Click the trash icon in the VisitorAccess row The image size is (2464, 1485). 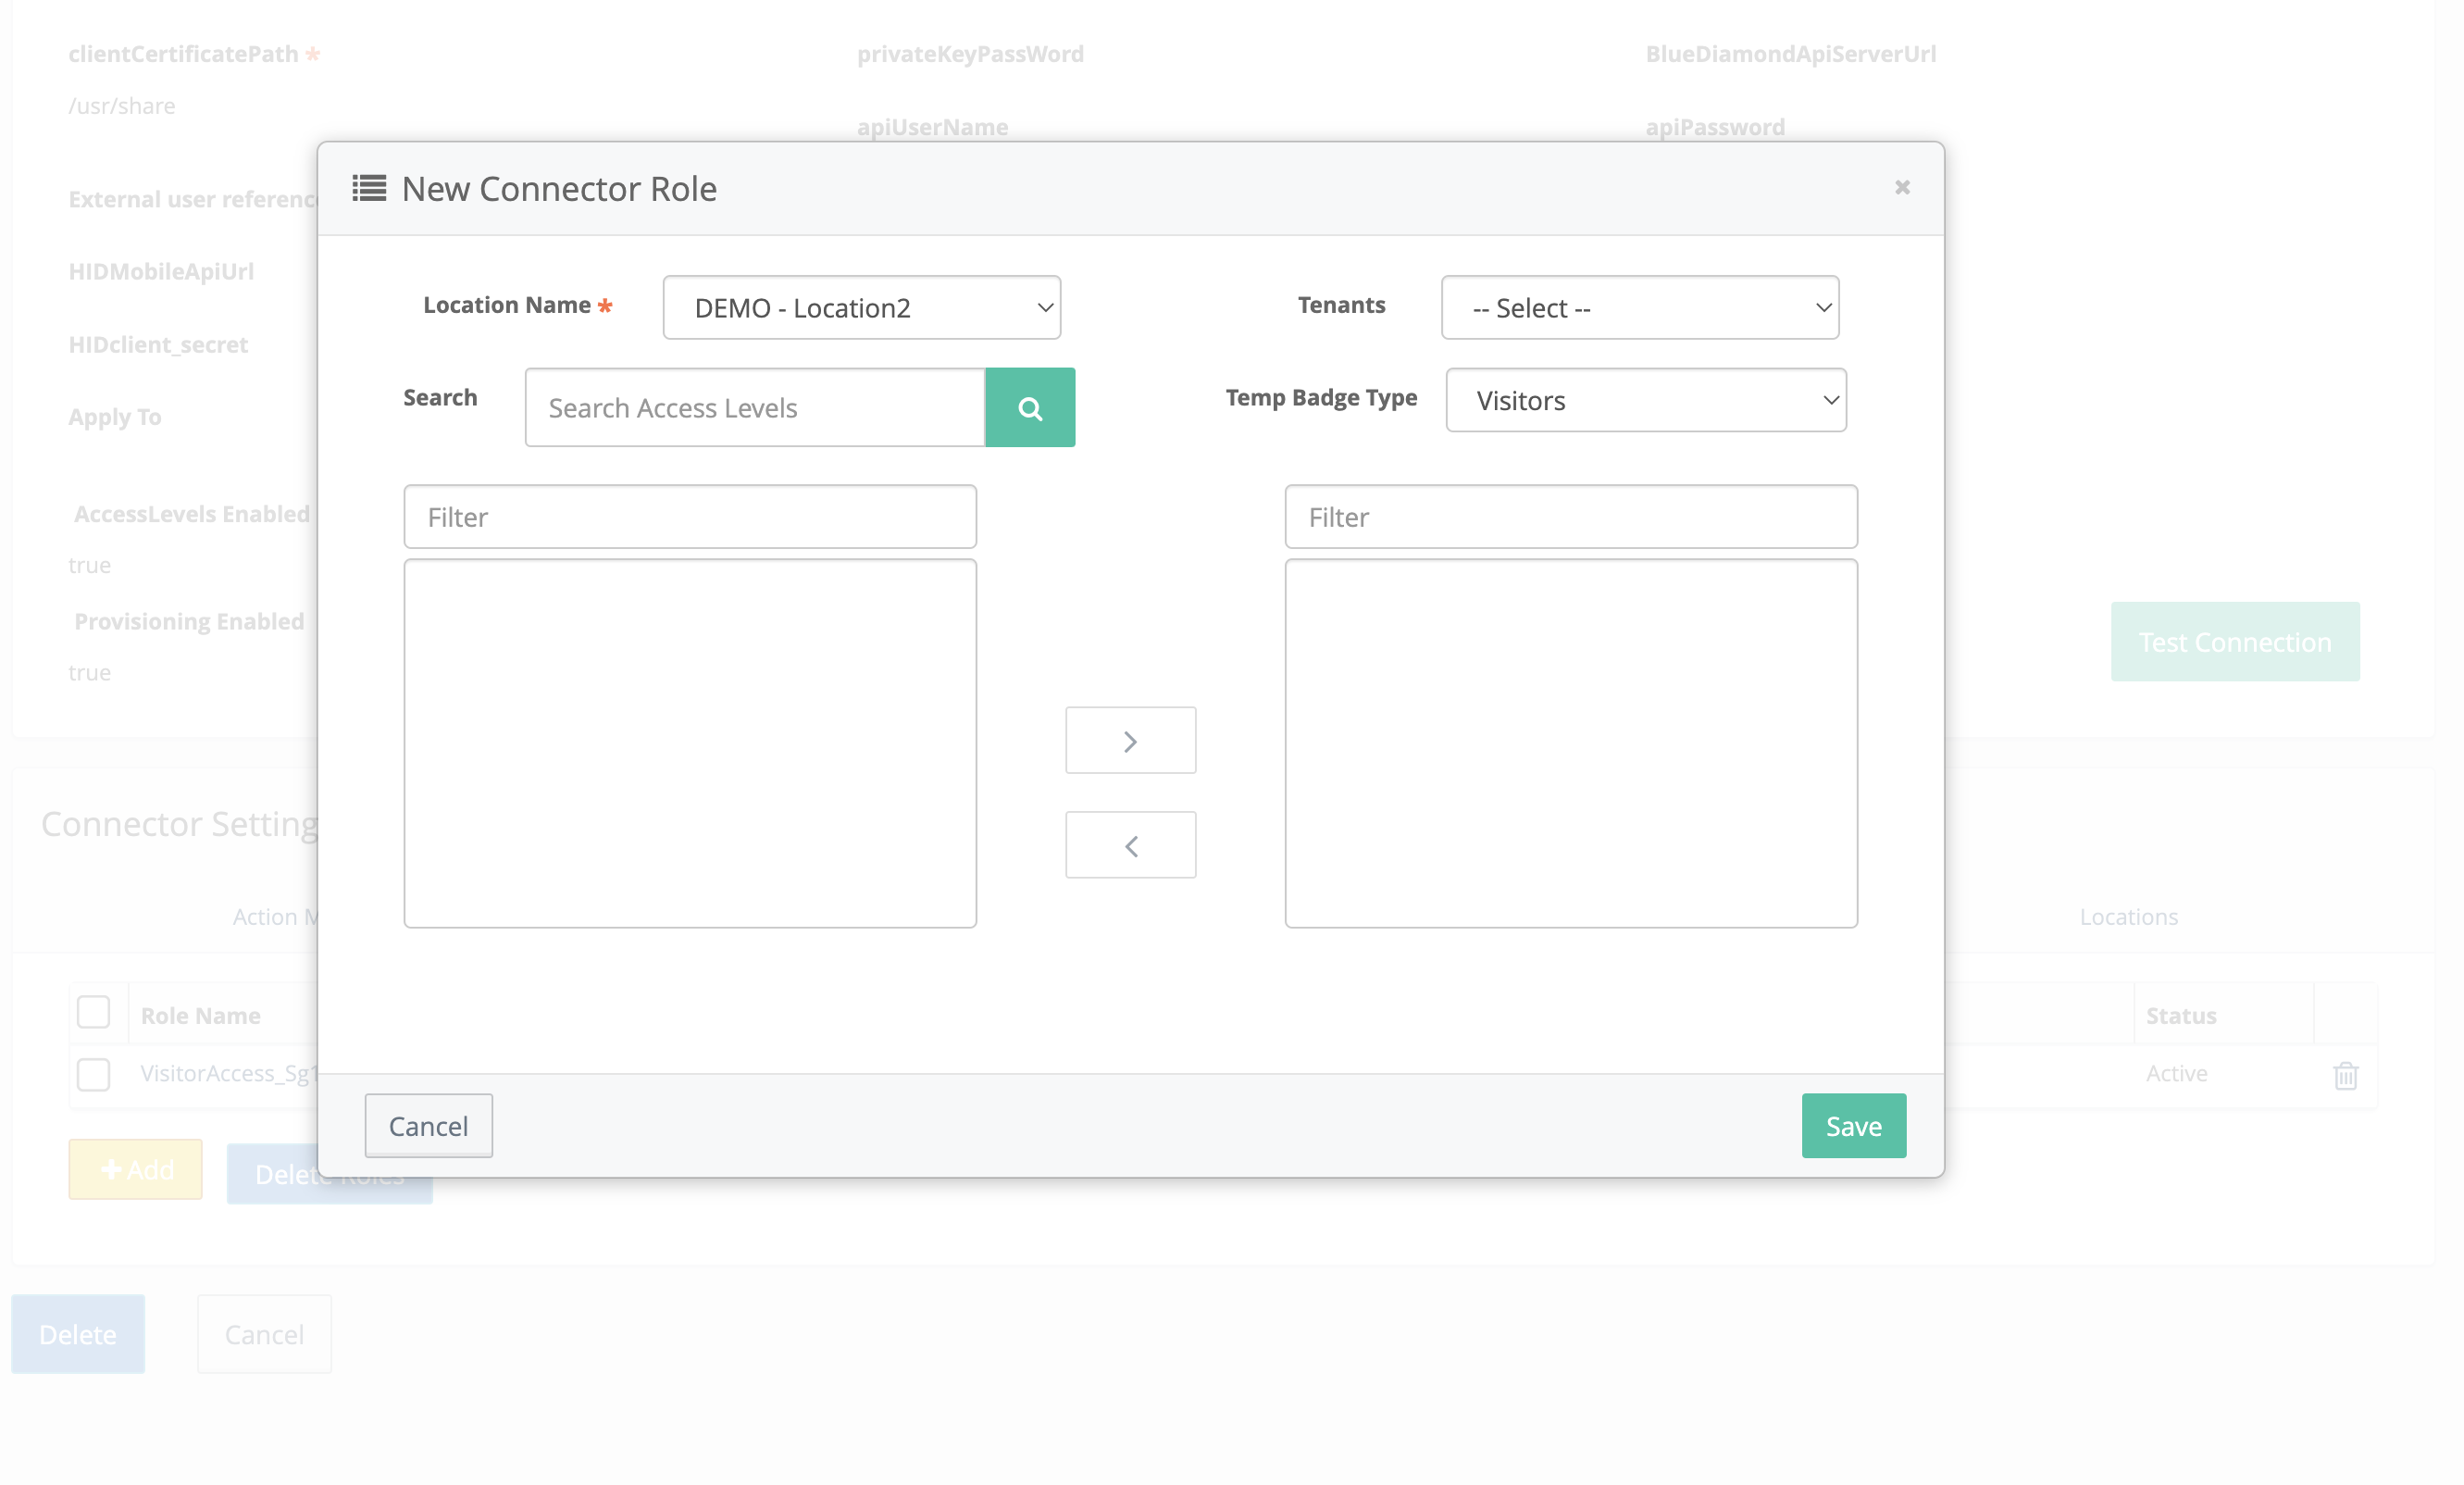[2345, 1075]
